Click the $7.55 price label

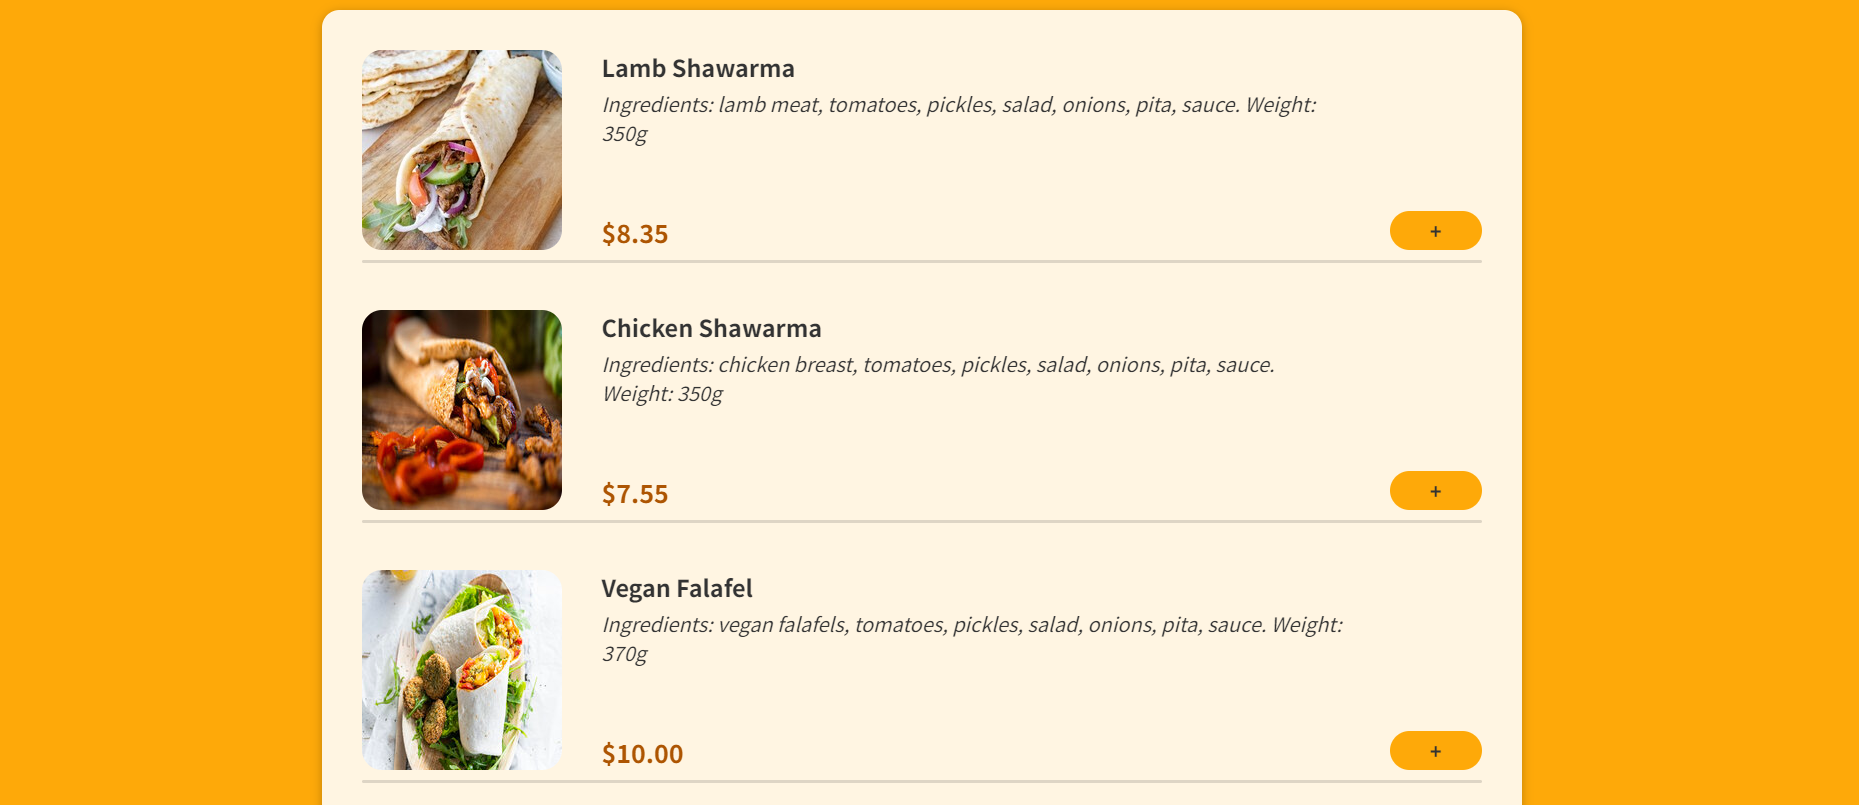pos(635,493)
